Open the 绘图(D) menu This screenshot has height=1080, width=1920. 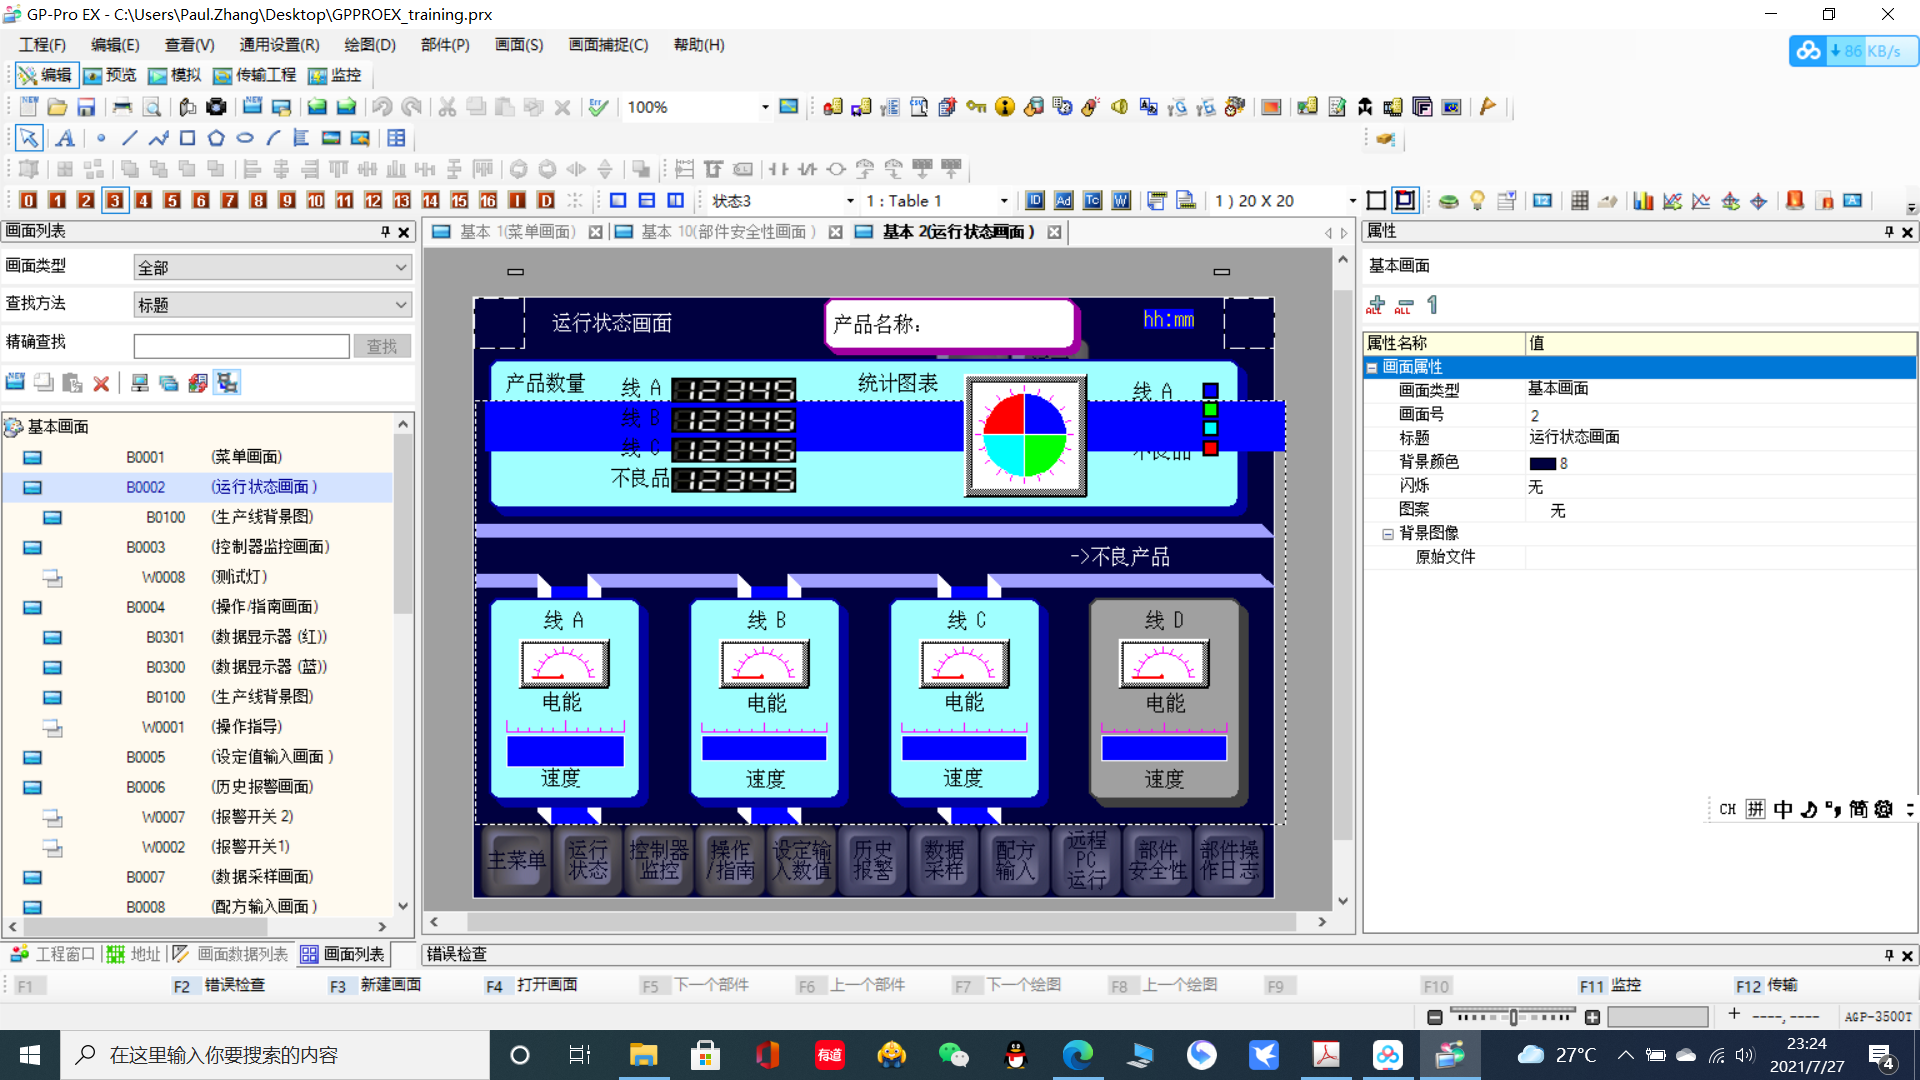point(369,45)
